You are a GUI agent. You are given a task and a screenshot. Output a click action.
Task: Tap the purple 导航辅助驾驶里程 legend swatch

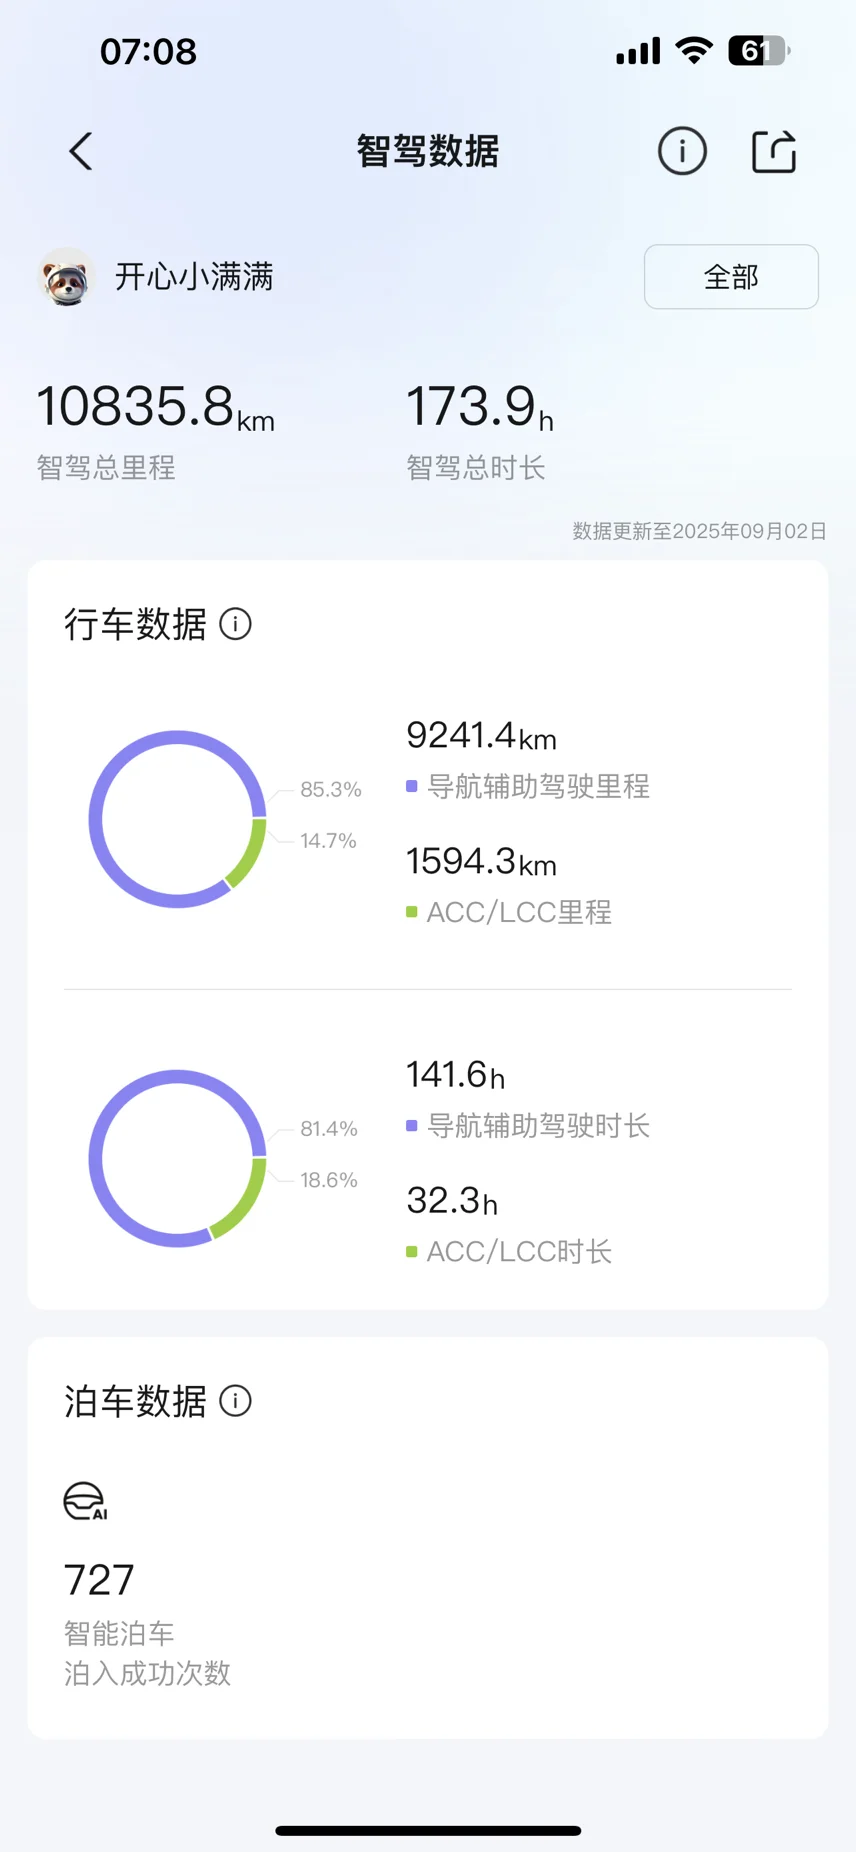coord(411,787)
